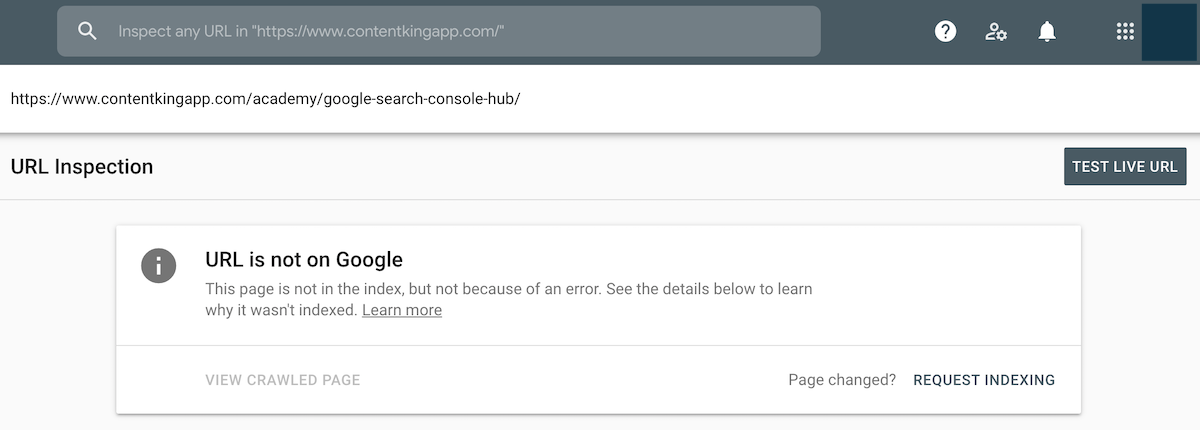Click the info icon in the status card
The width and height of the screenshot is (1200, 430).
tap(159, 266)
